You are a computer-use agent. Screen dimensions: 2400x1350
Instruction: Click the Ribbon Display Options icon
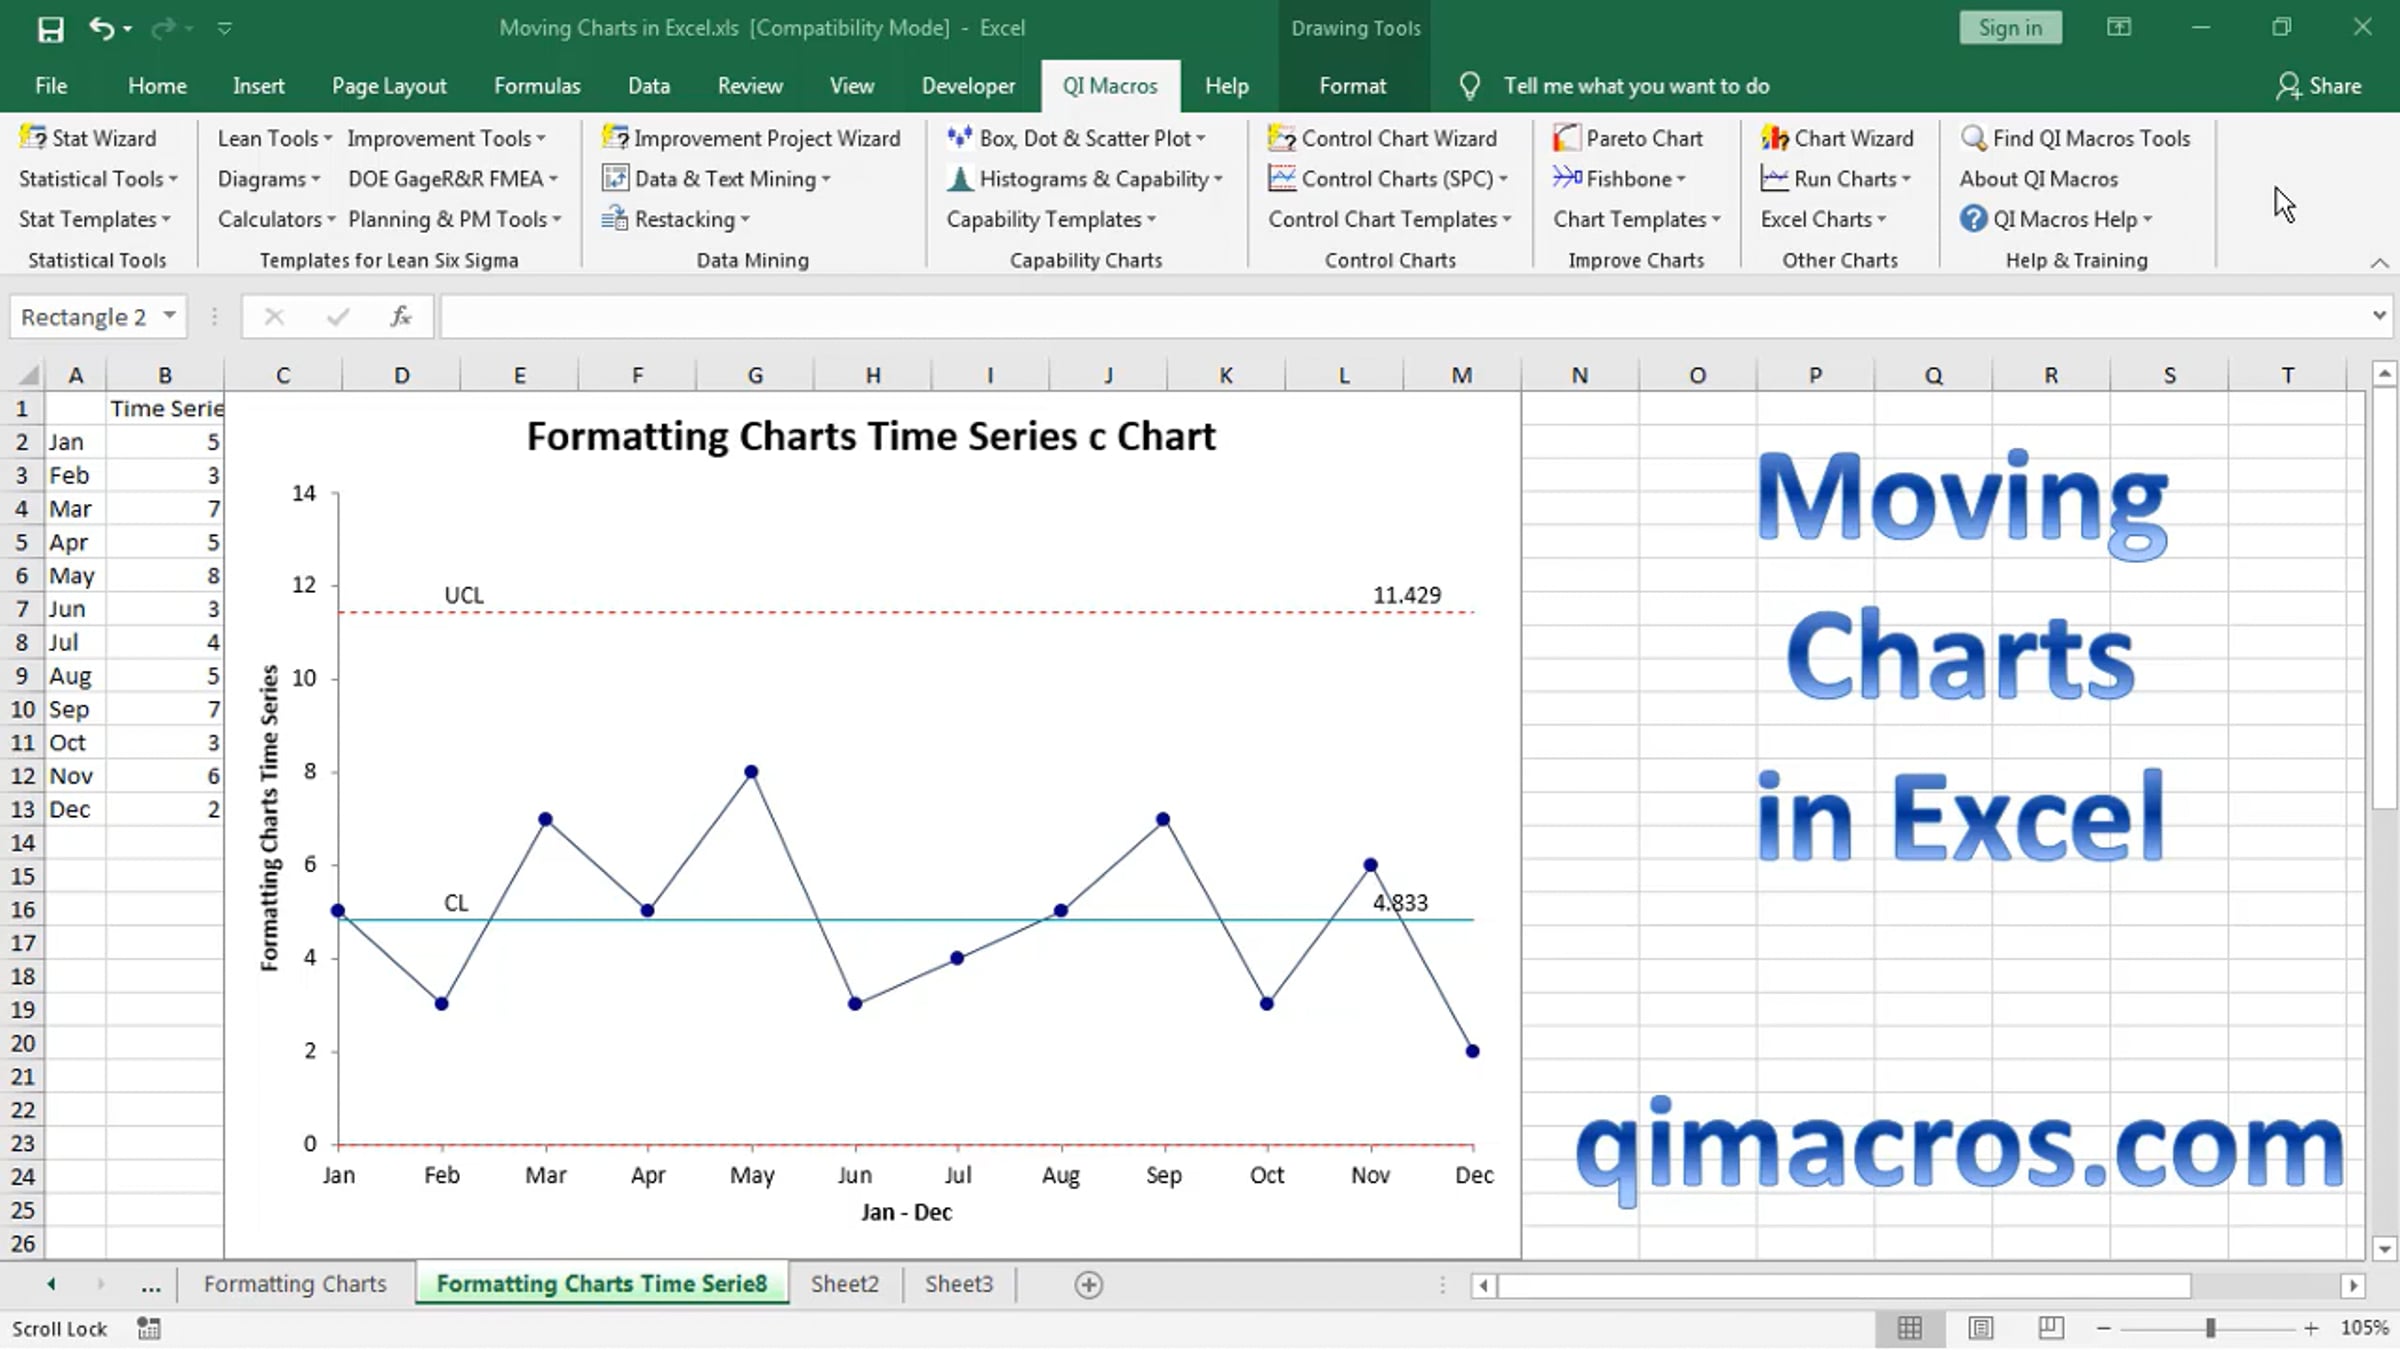[2119, 27]
